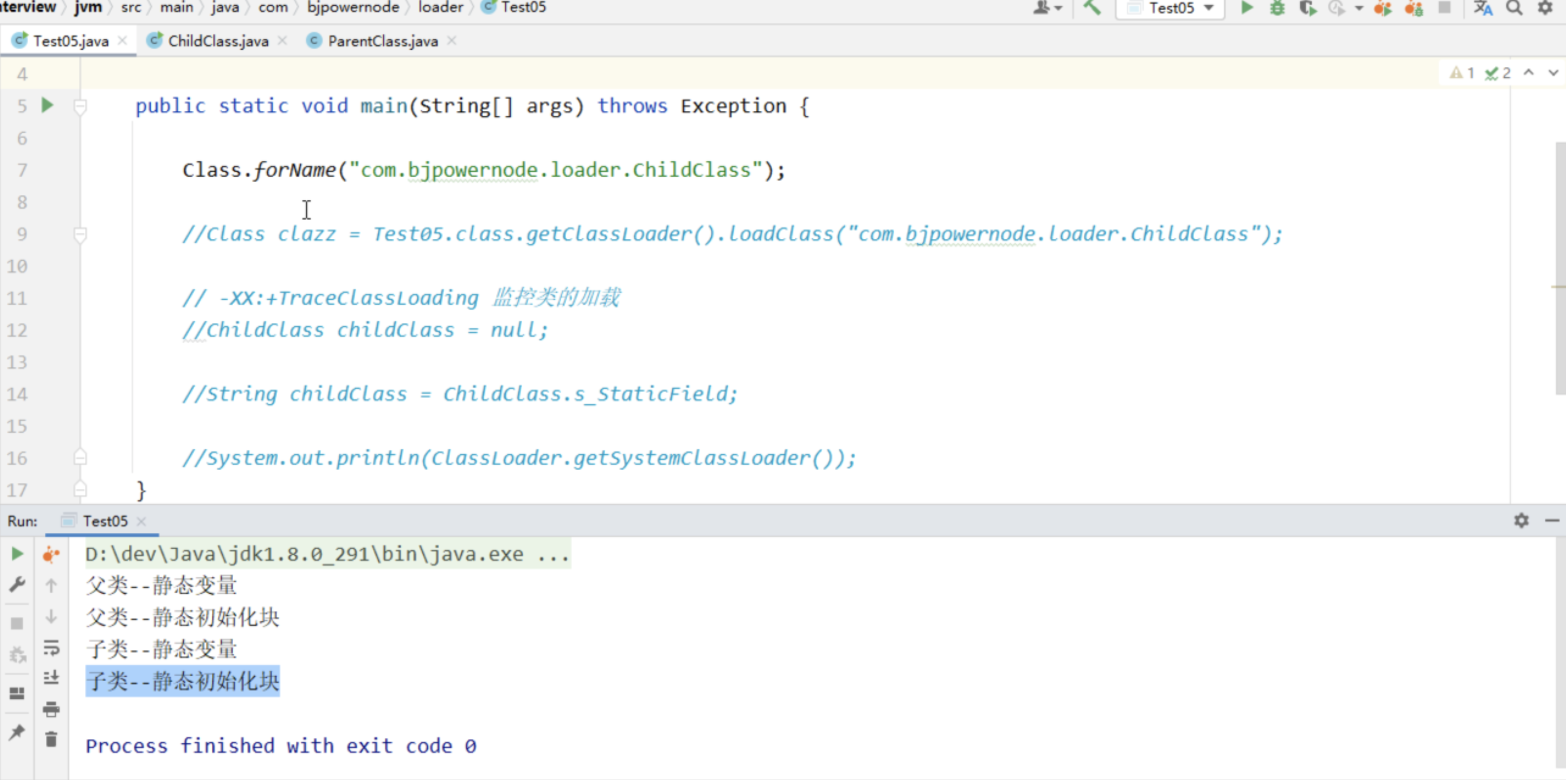1566x780 pixels.
Task: Click the Build Project hammer icon
Action: pos(1092,8)
